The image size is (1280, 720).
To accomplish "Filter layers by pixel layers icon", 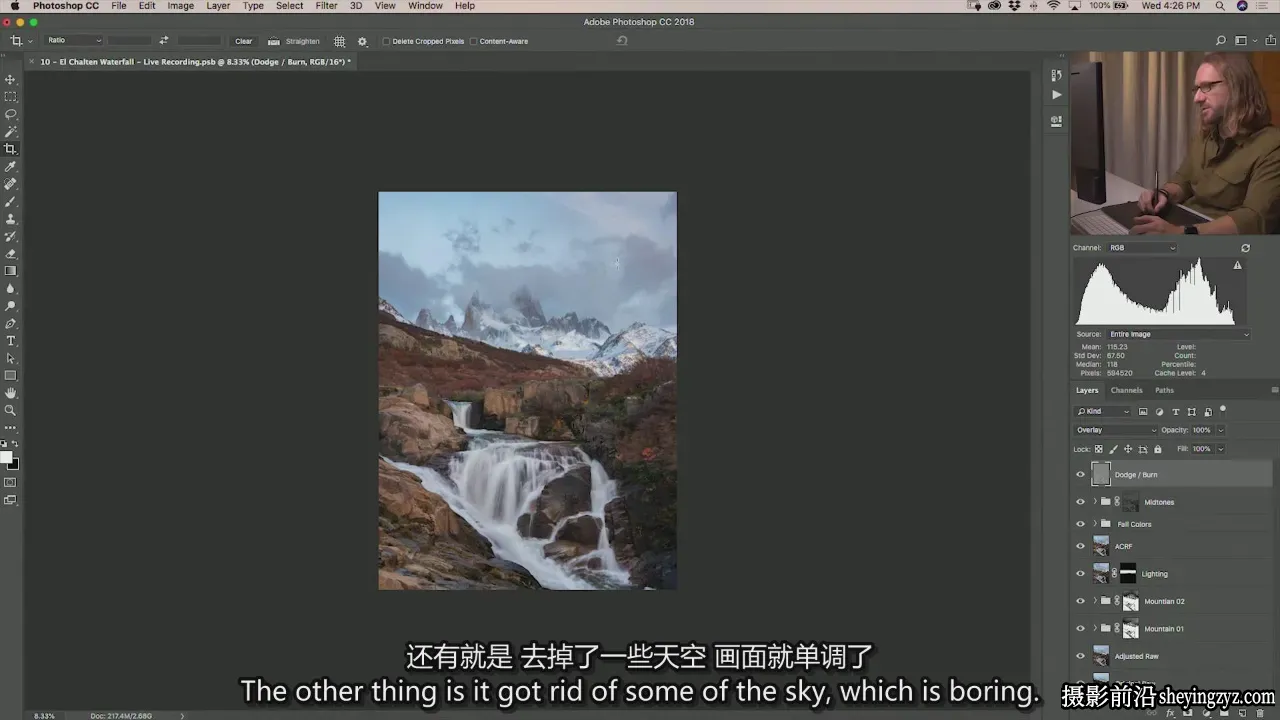I will [x=1143, y=411].
